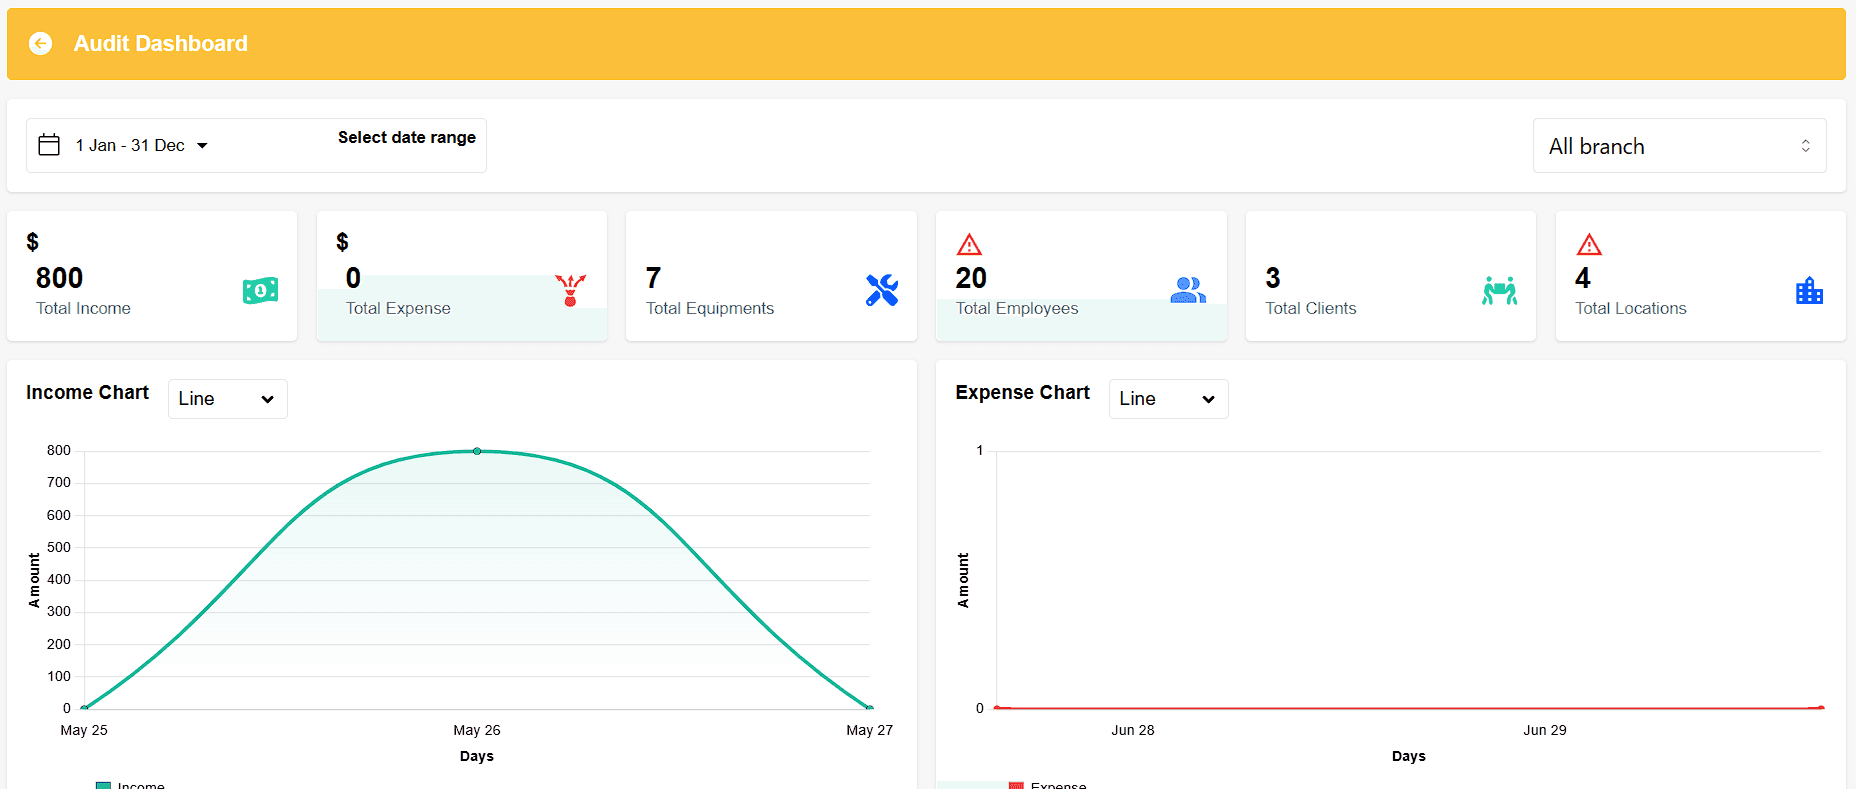Click red warning triangle above Total Locations
Viewport: 1856px width, 789px height.
click(x=1589, y=244)
